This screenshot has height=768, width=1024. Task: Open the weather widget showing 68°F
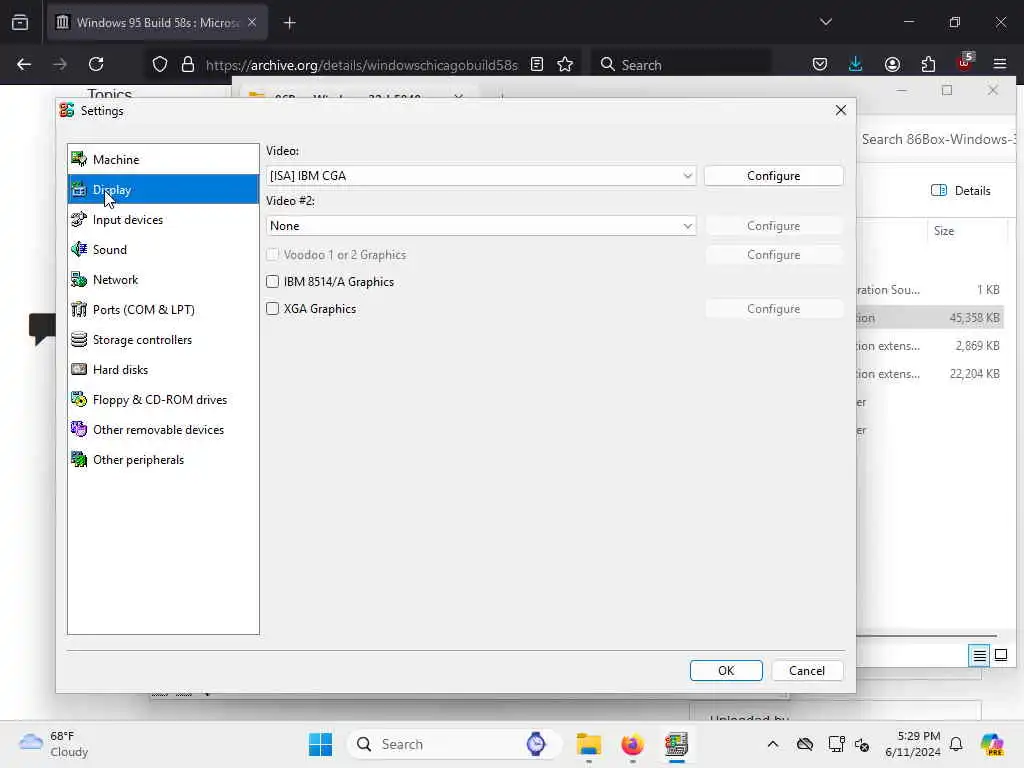(x=54, y=744)
